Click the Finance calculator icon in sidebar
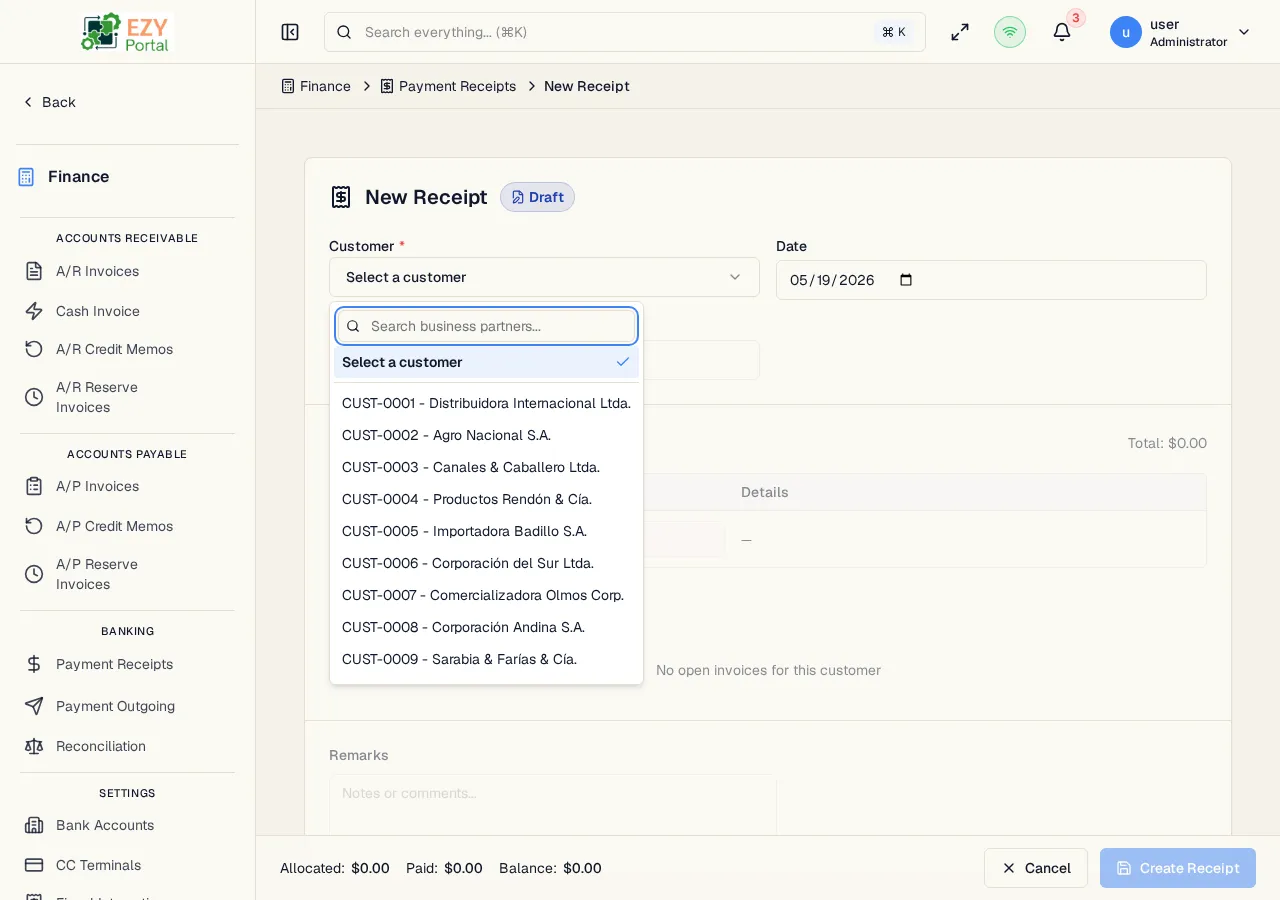Image resolution: width=1280 pixels, height=900 pixels. [x=26, y=177]
